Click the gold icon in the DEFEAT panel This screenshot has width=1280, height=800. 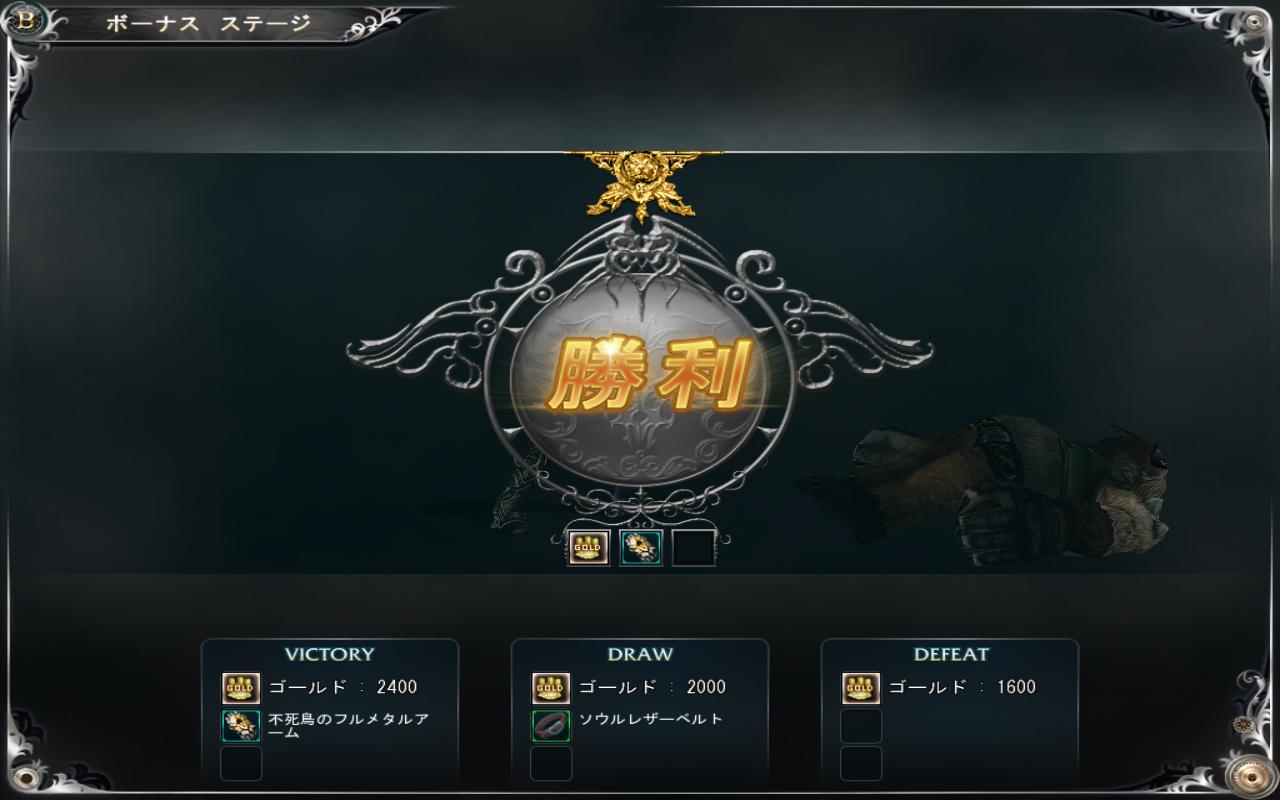click(x=861, y=688)
